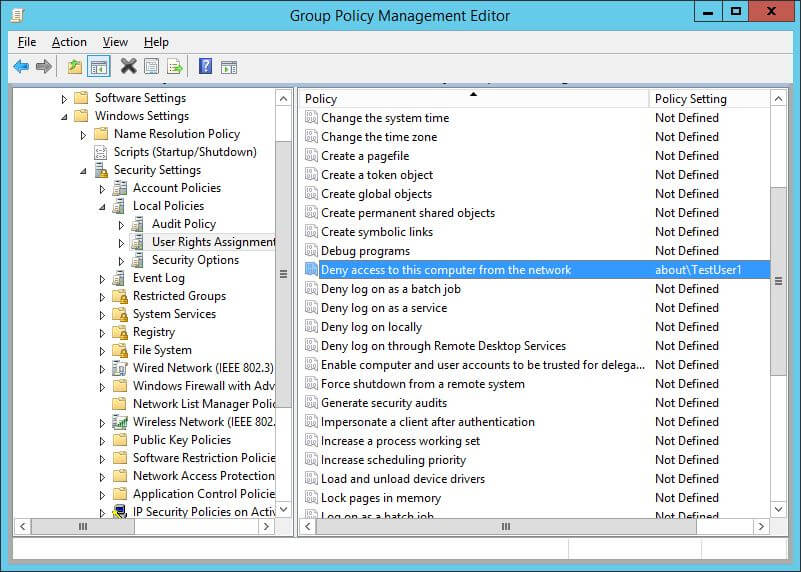Select User Rights Assignment in the tree
Image resolution: width=801 pixels, height=572 pixels.
214,242
